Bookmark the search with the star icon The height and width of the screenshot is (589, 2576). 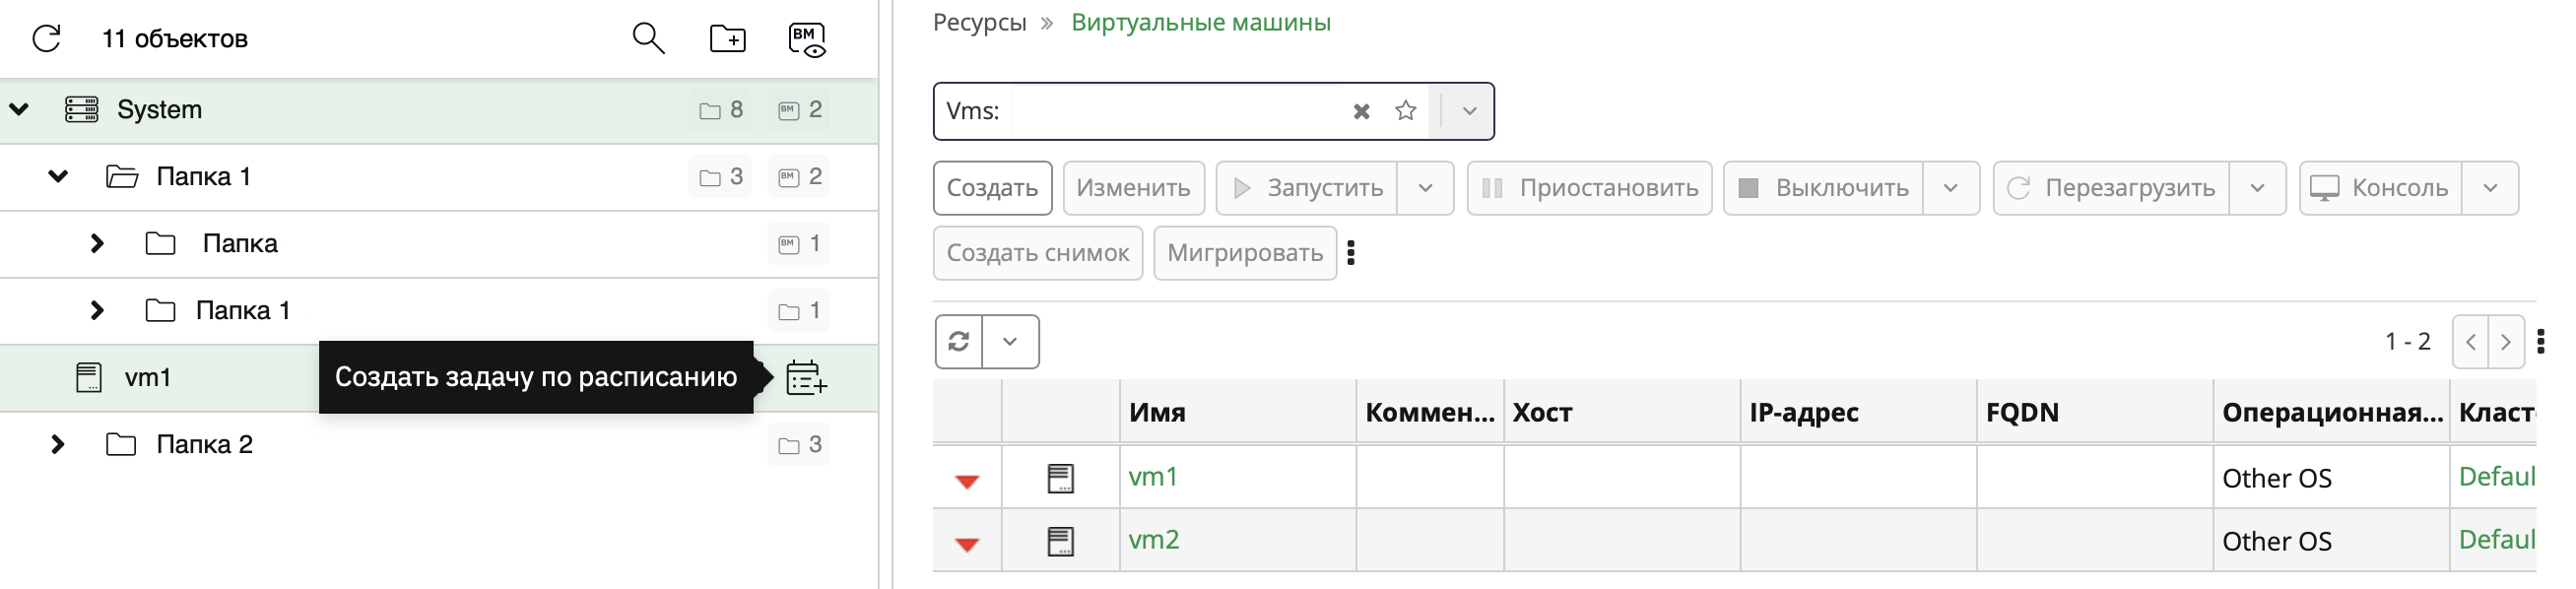coord(1405,110)
